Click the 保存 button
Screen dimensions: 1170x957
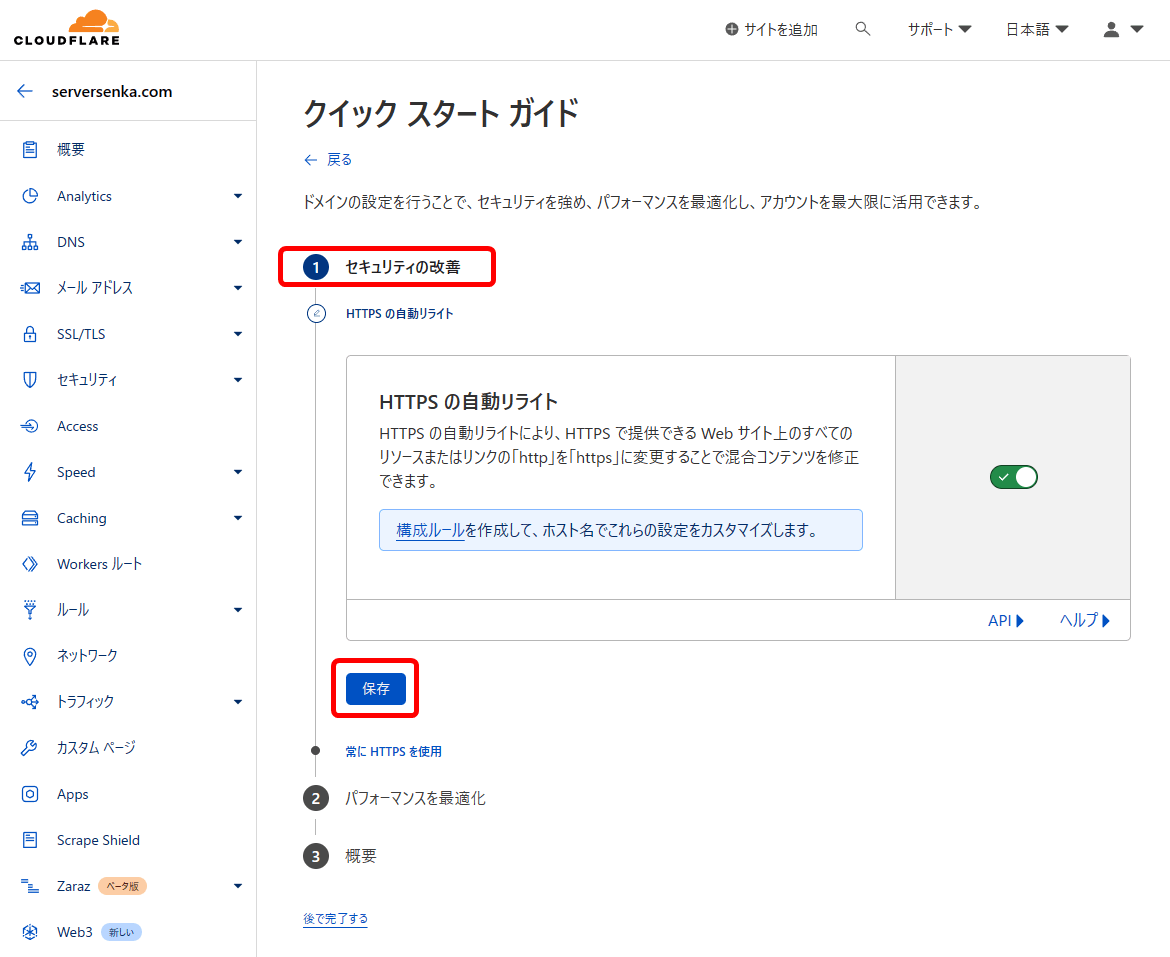(375, 688)
